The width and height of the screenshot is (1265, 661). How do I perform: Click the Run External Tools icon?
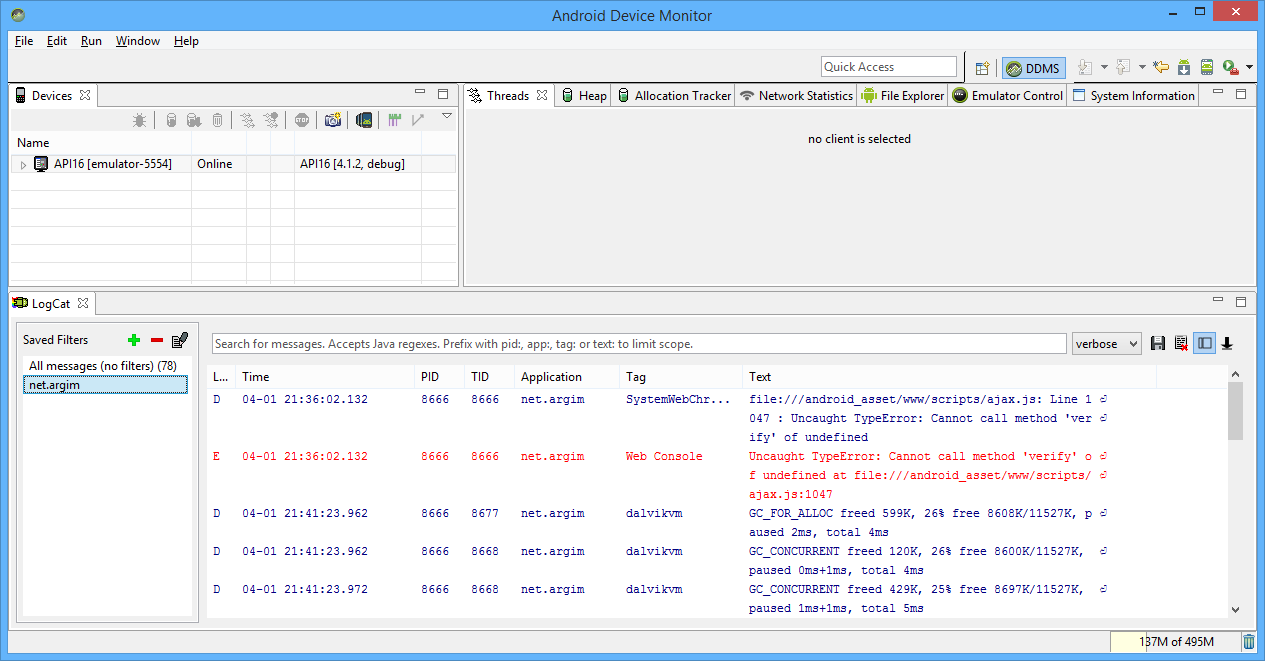pyautogui.click(x=1231, y=67)
